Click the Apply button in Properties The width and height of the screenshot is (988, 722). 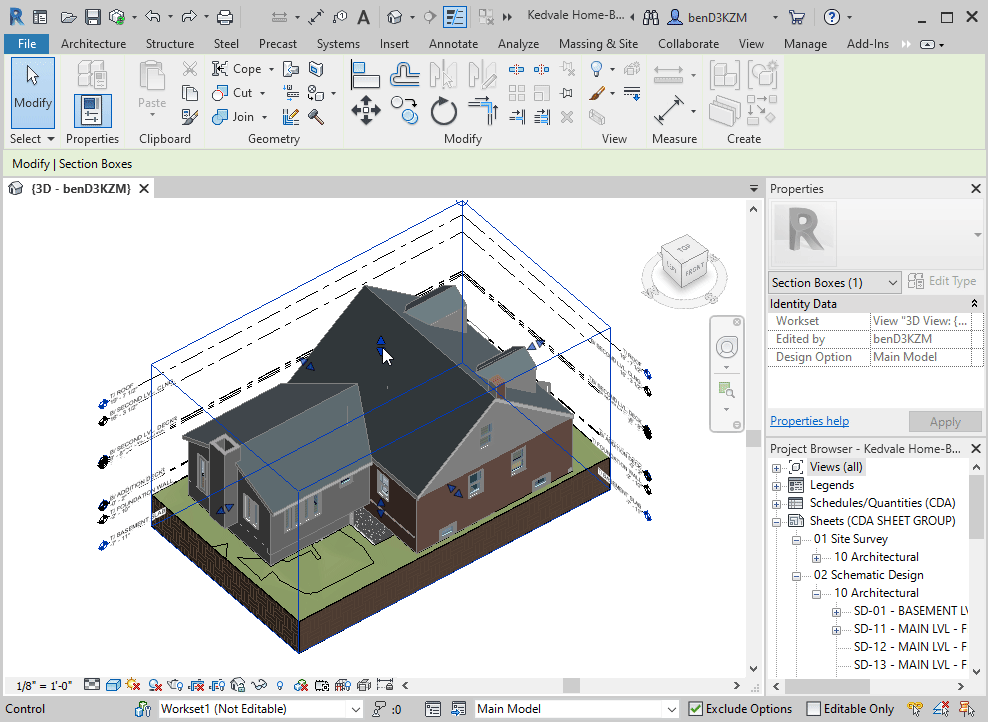tap(945, 421)
